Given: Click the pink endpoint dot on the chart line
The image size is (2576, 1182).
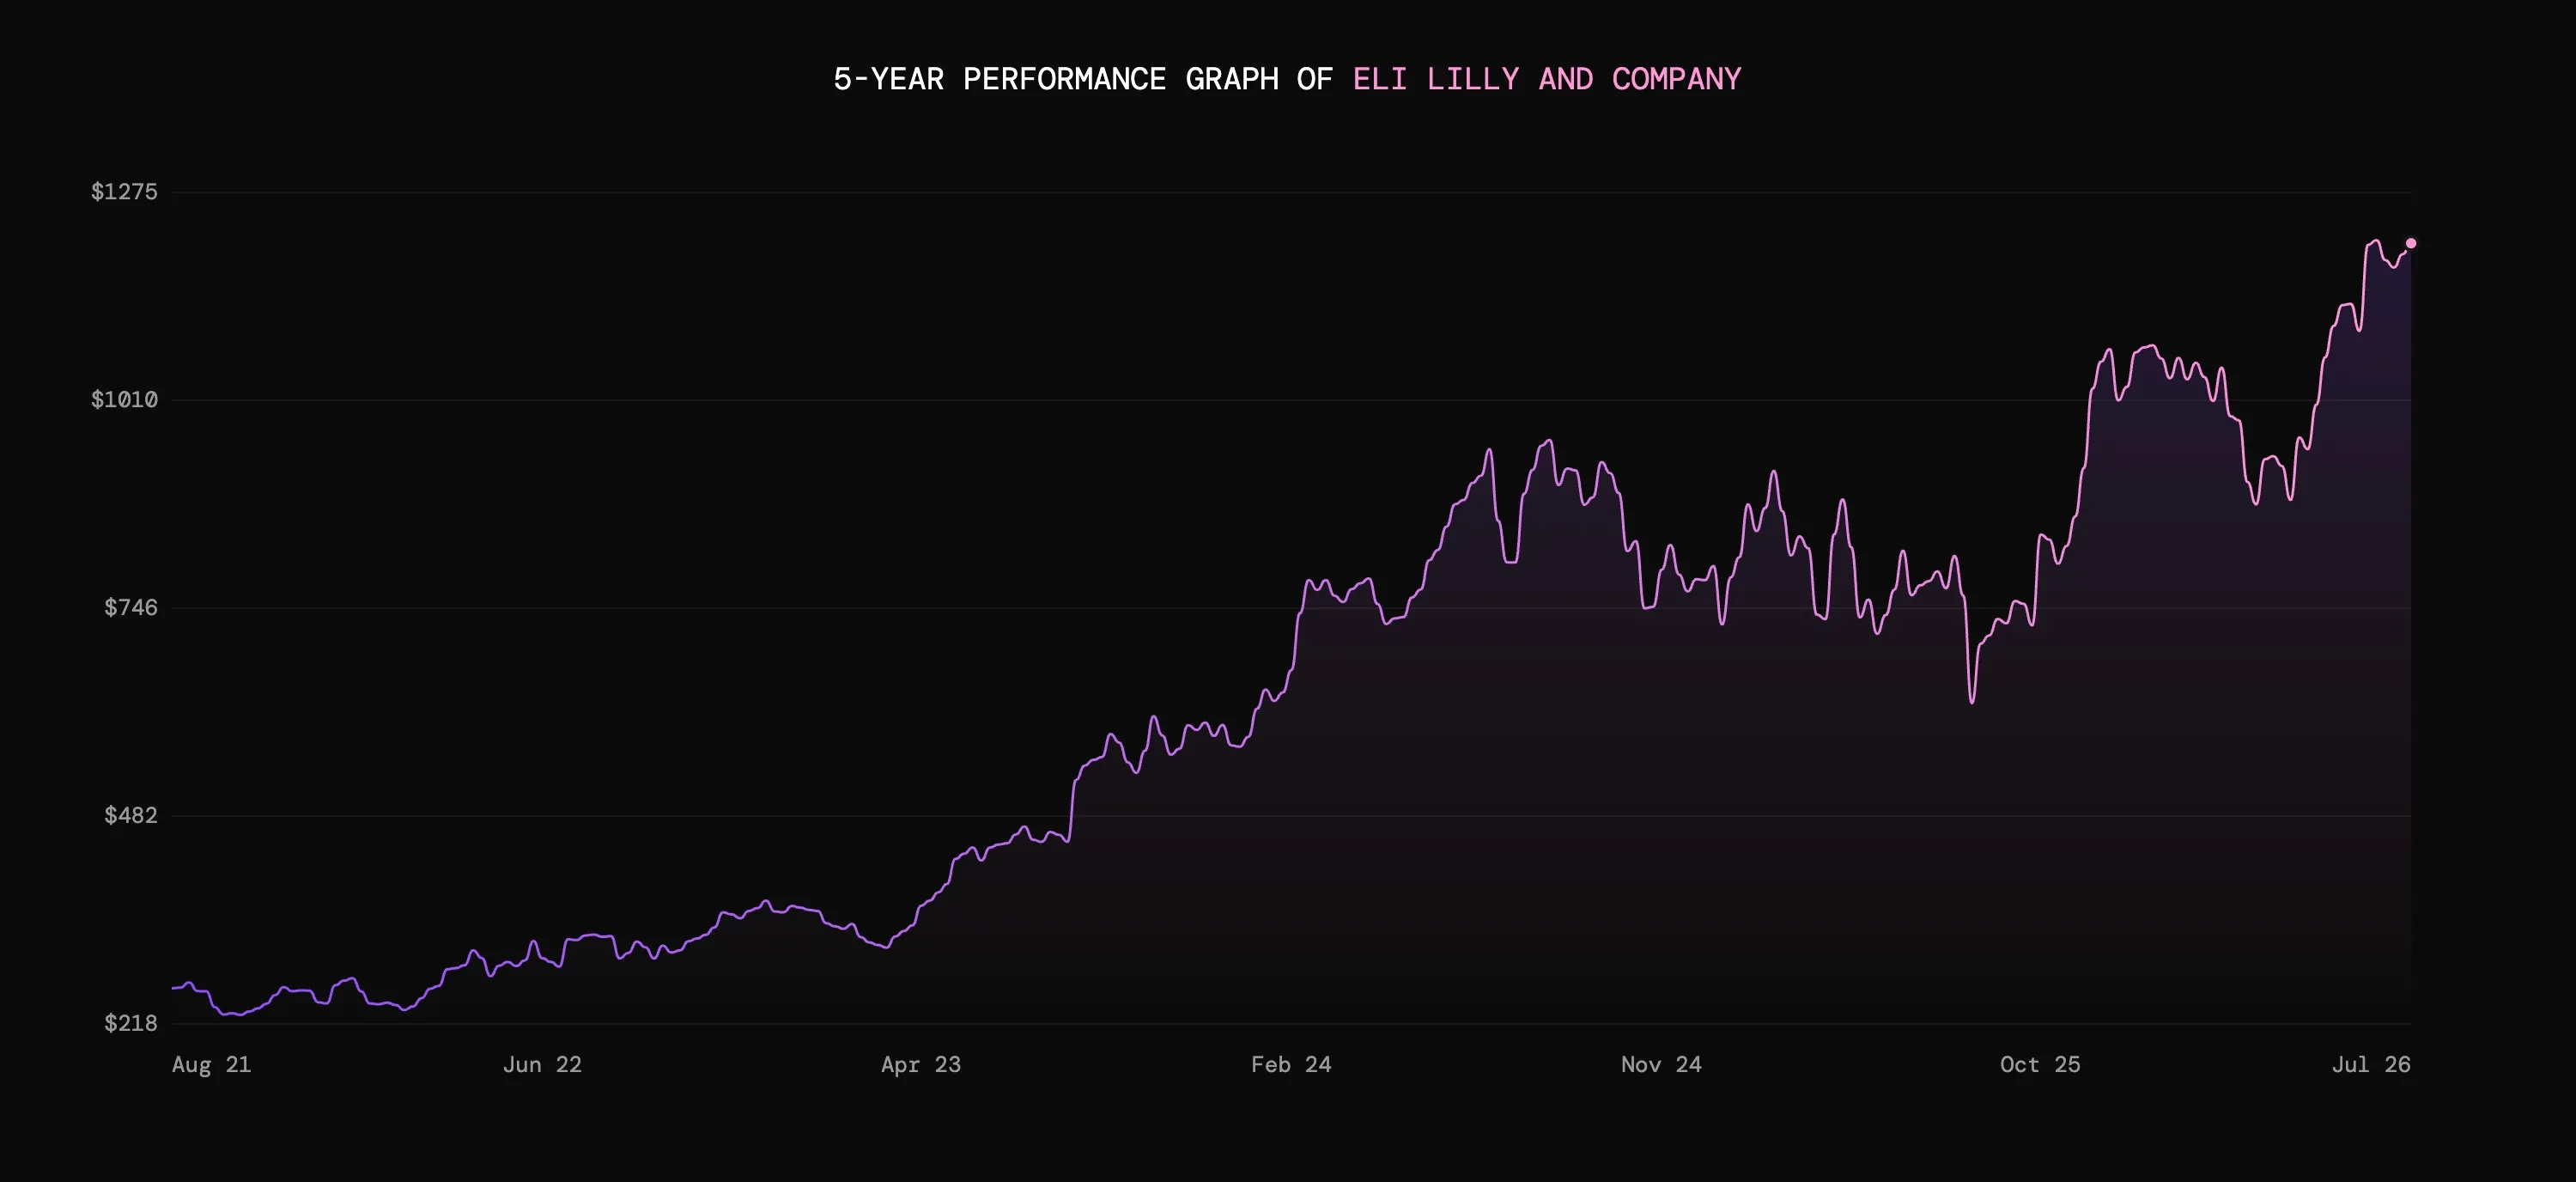Looking at the screenshot, I should [x=2411, y=243].
